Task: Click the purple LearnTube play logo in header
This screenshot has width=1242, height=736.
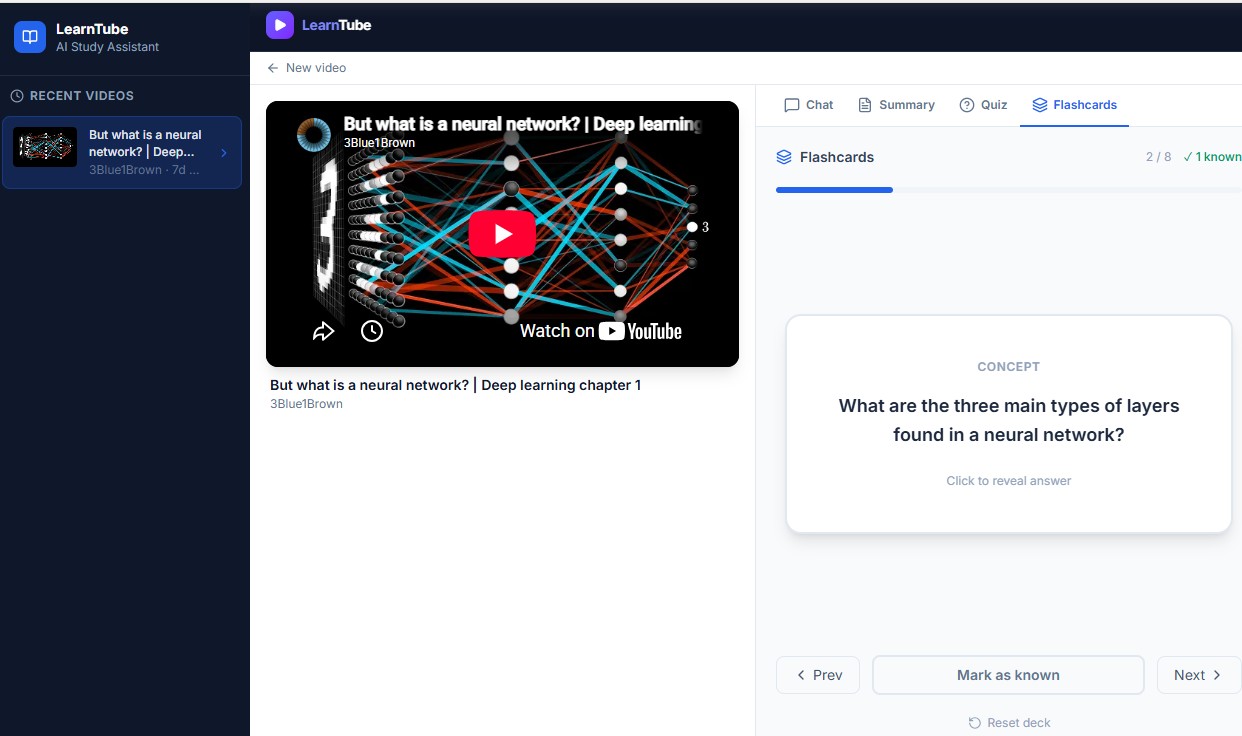Action: pos(280,25)
